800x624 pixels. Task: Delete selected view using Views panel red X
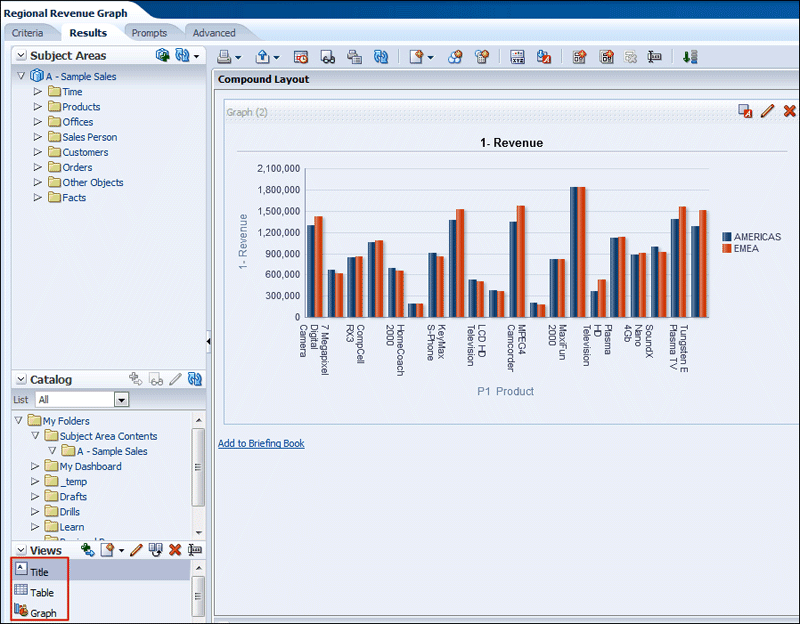[175, 550]
